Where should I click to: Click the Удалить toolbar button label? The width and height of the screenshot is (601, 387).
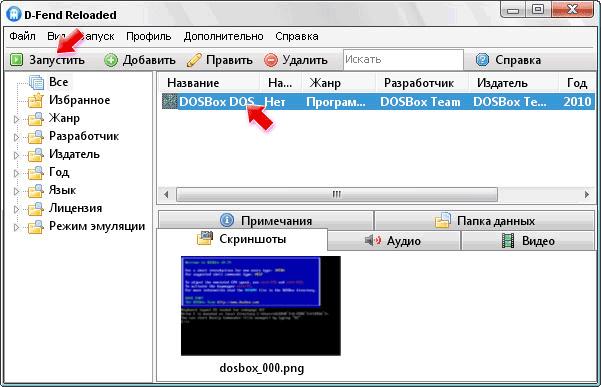(305, 60)
